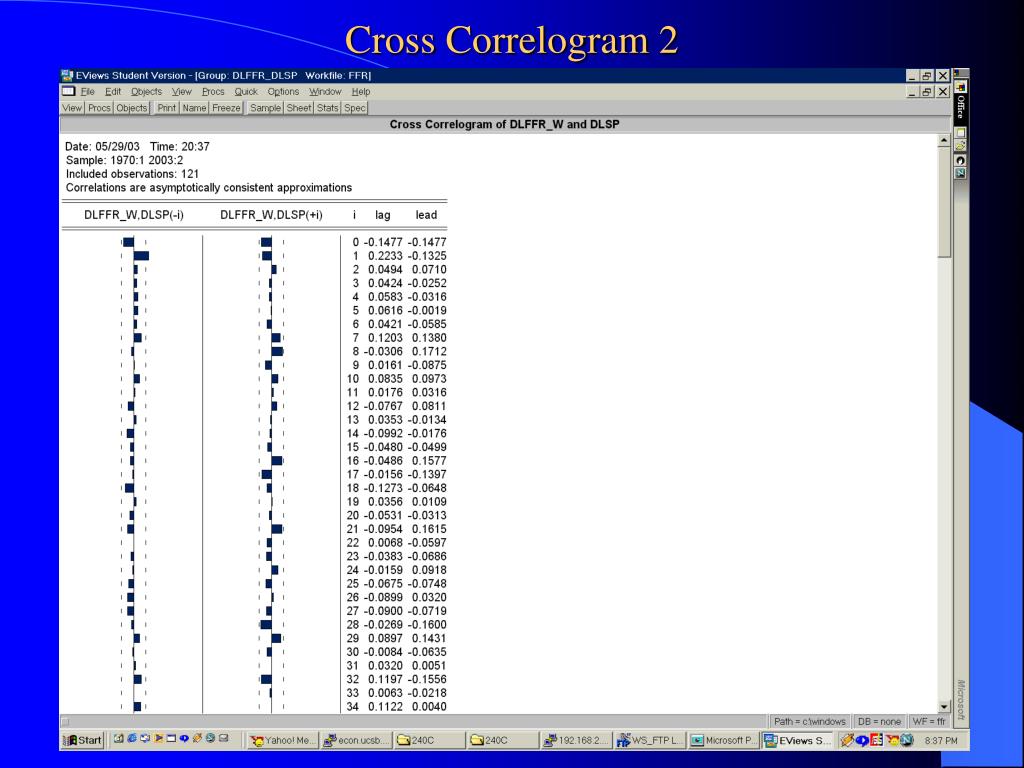Click the 'Included observations: 121' line
The height and width of the screenshot is (768, 1024).
coord(132,174)
